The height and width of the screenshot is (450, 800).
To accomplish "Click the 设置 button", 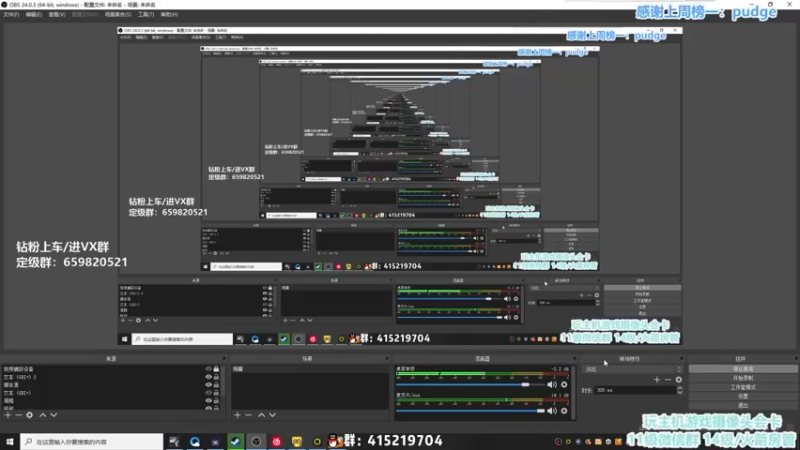I will pyautogui.click(x=743, y=396).
